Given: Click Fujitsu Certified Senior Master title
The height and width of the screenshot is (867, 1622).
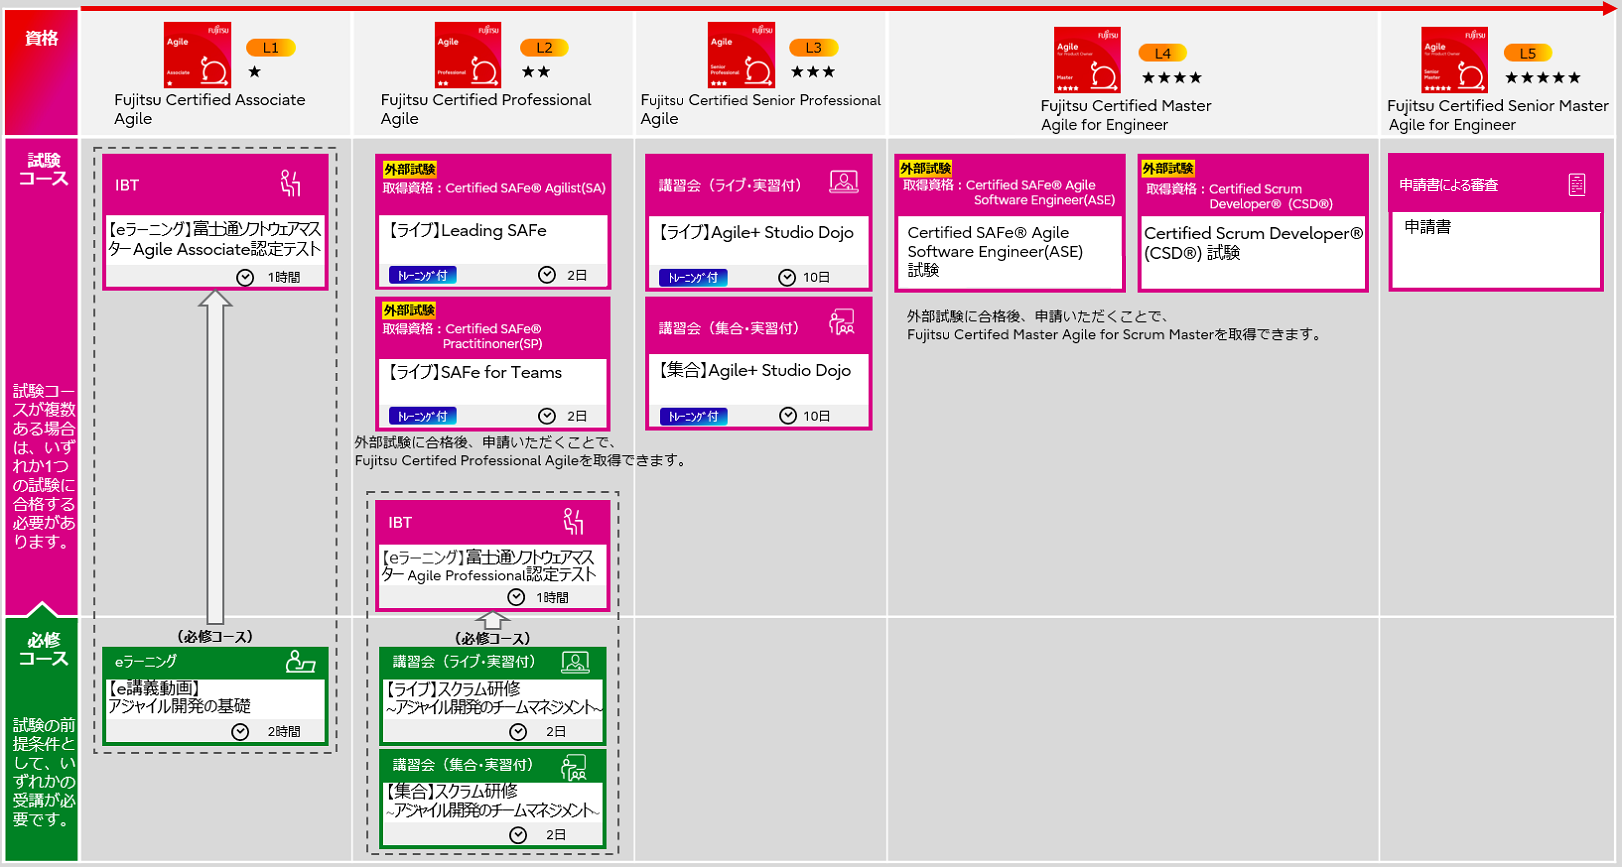Looking at the screenshot, I should point(1498,115).
